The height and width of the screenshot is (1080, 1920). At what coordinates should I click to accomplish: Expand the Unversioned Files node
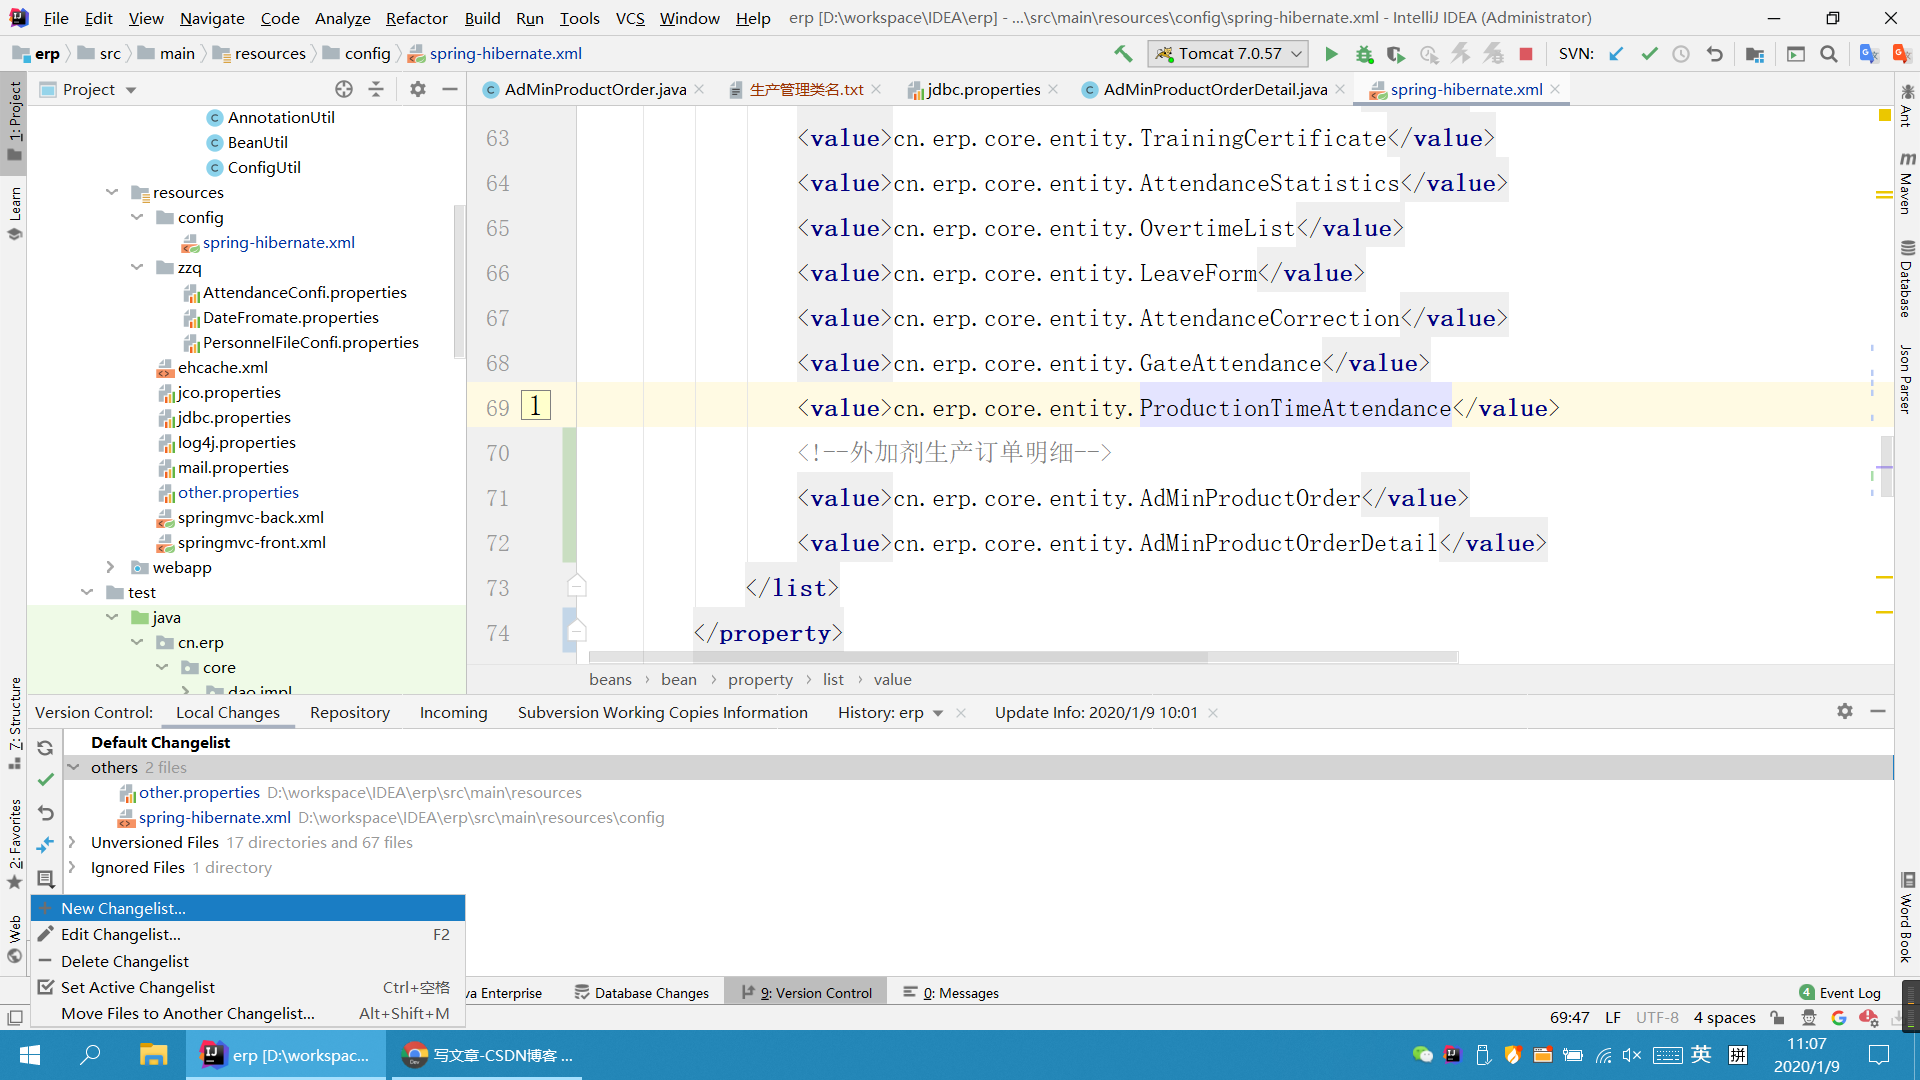point(73,842)
